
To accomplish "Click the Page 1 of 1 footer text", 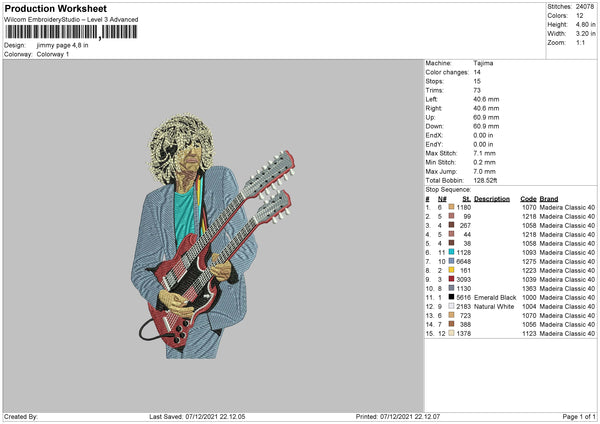I will (579, 416).
